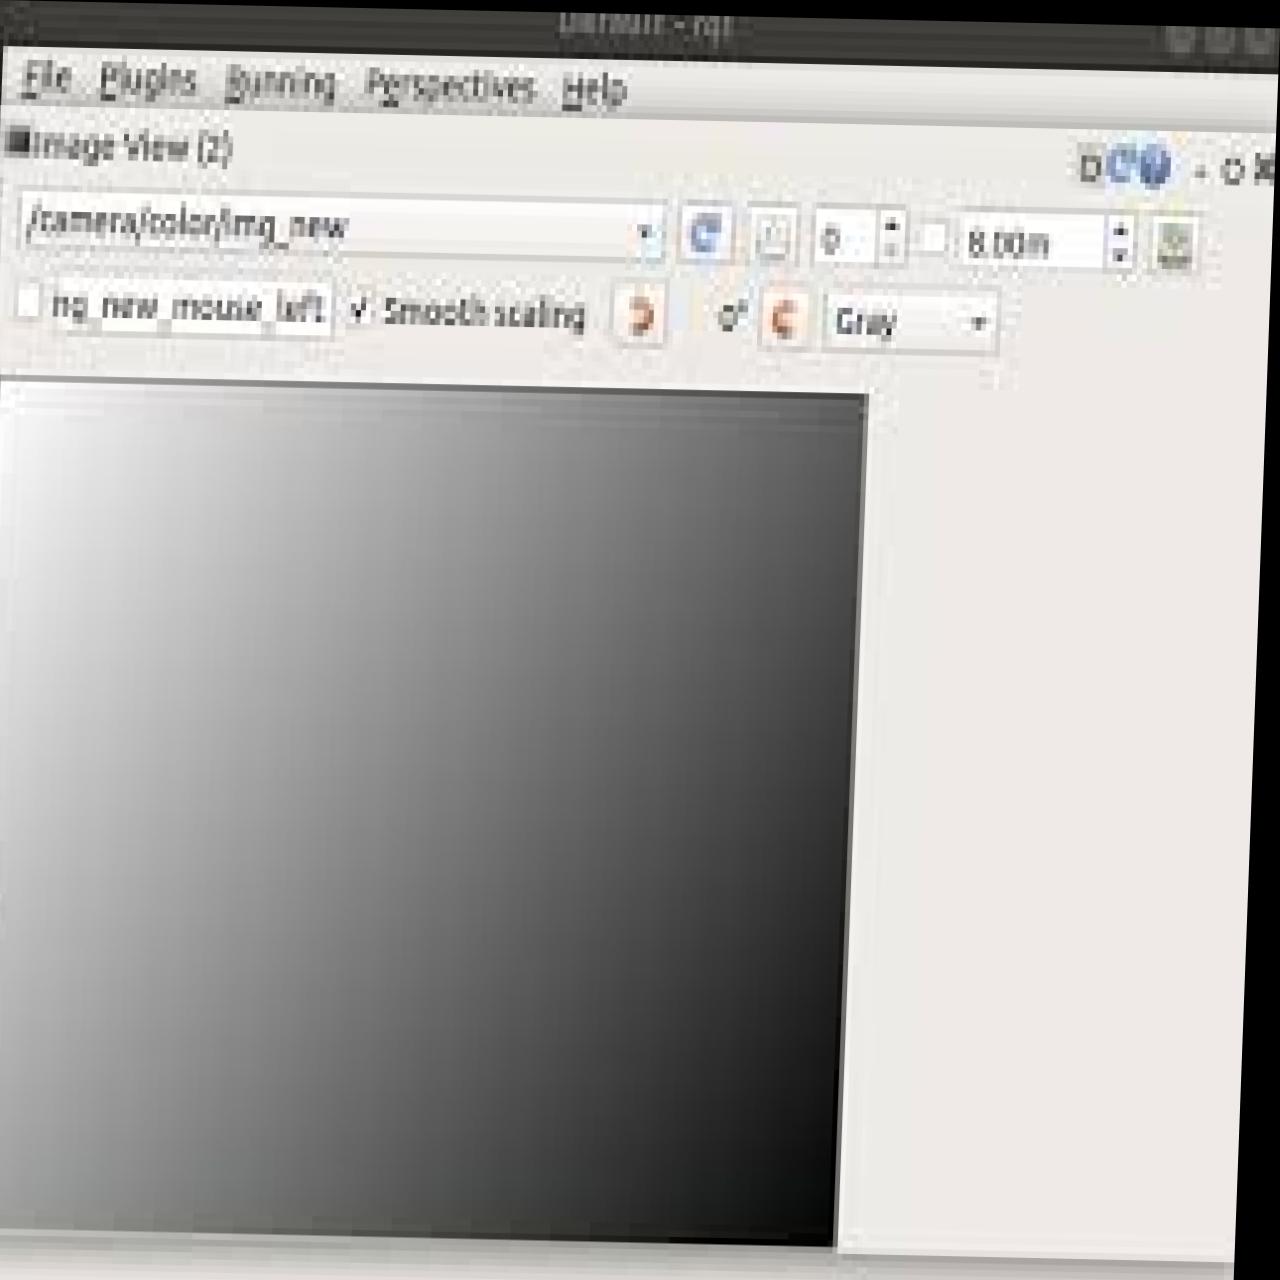The image size is (1280, 1280).
Task: Open the Perspectives menu
Action: point(450,87)
